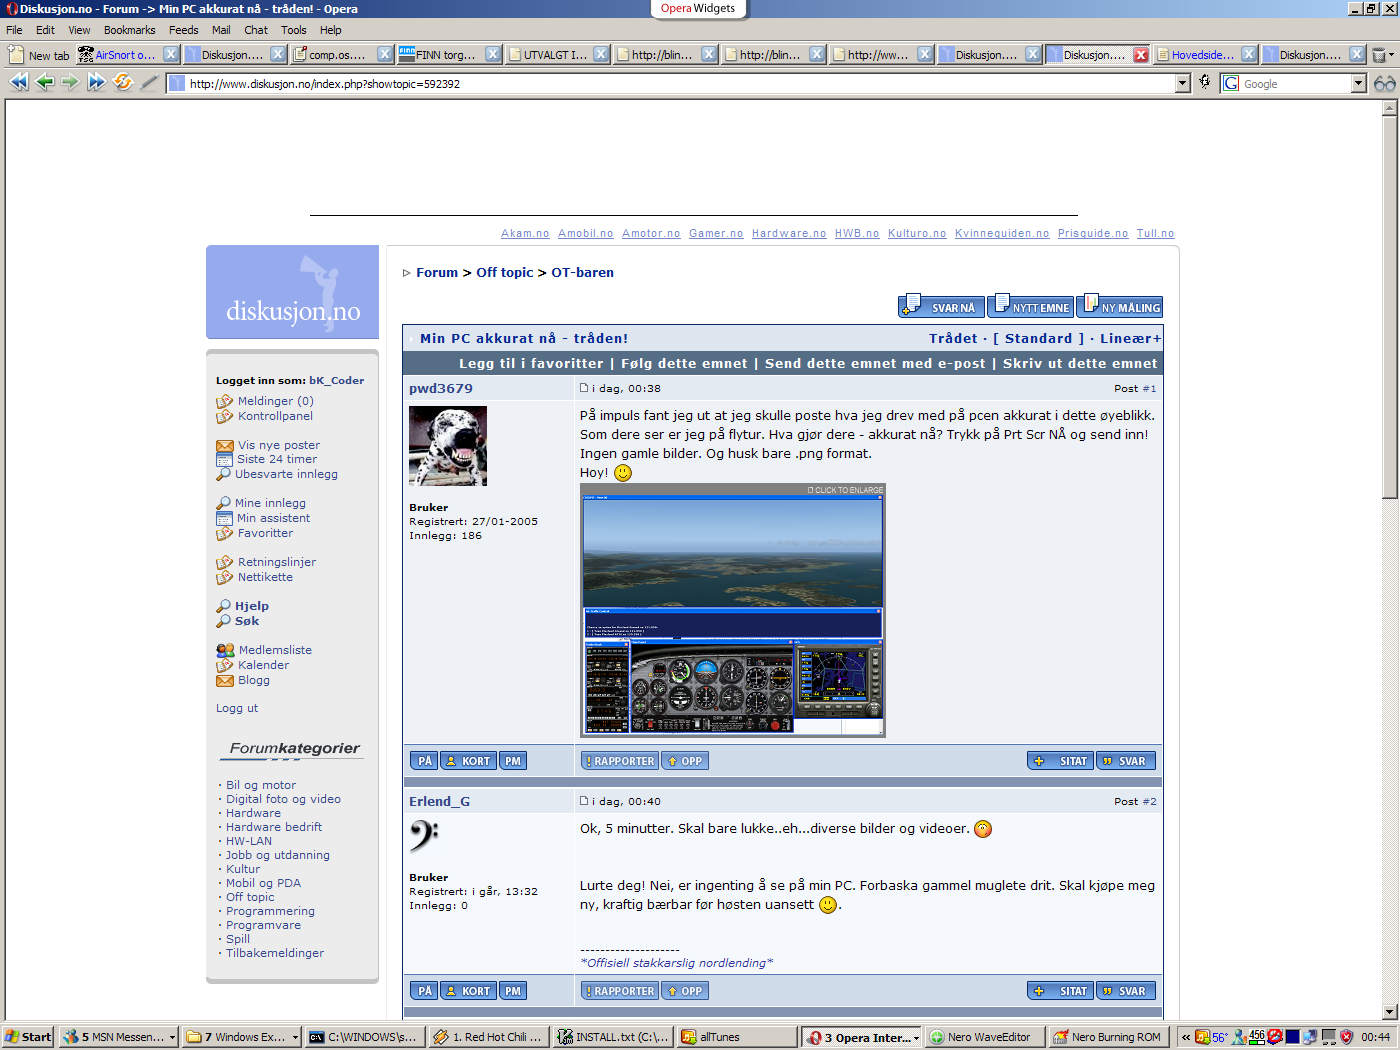The height and width of the screenshot is (1050, 1400).
Task: Click the NYTT EMNE button
Action: 1030,306
